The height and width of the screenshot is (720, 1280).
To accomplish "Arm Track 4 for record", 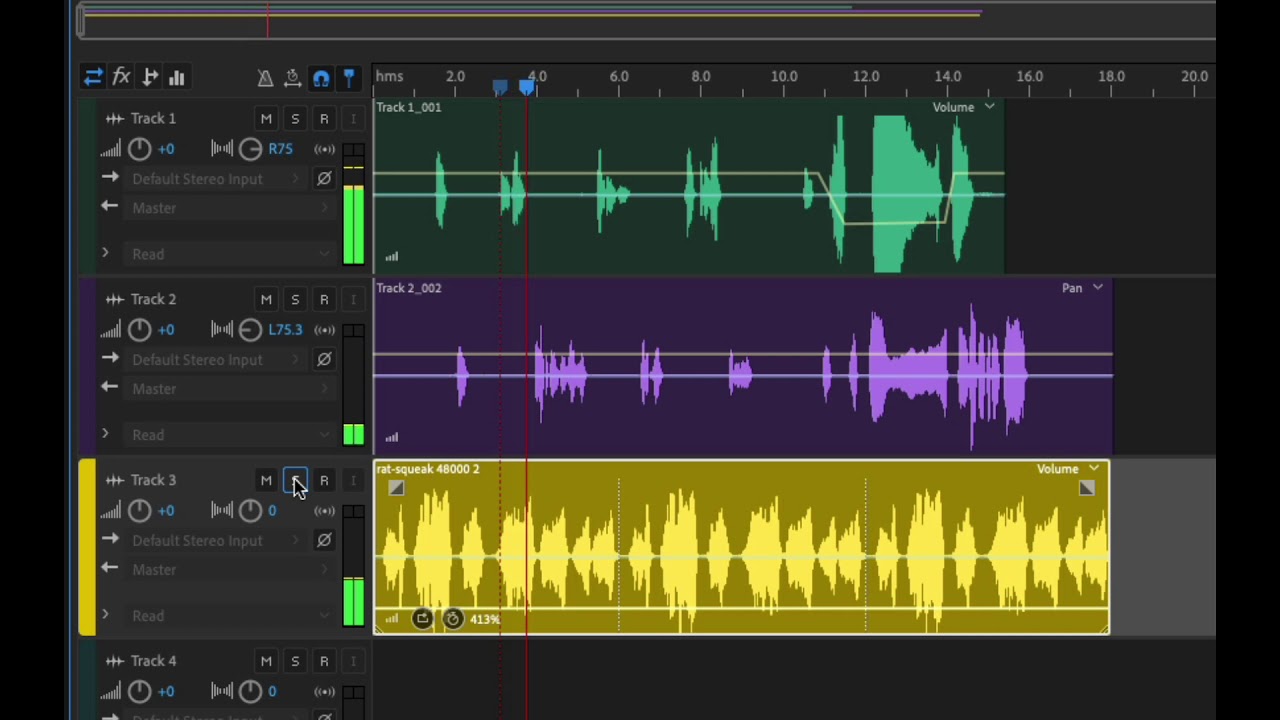I will coord(324,661).
